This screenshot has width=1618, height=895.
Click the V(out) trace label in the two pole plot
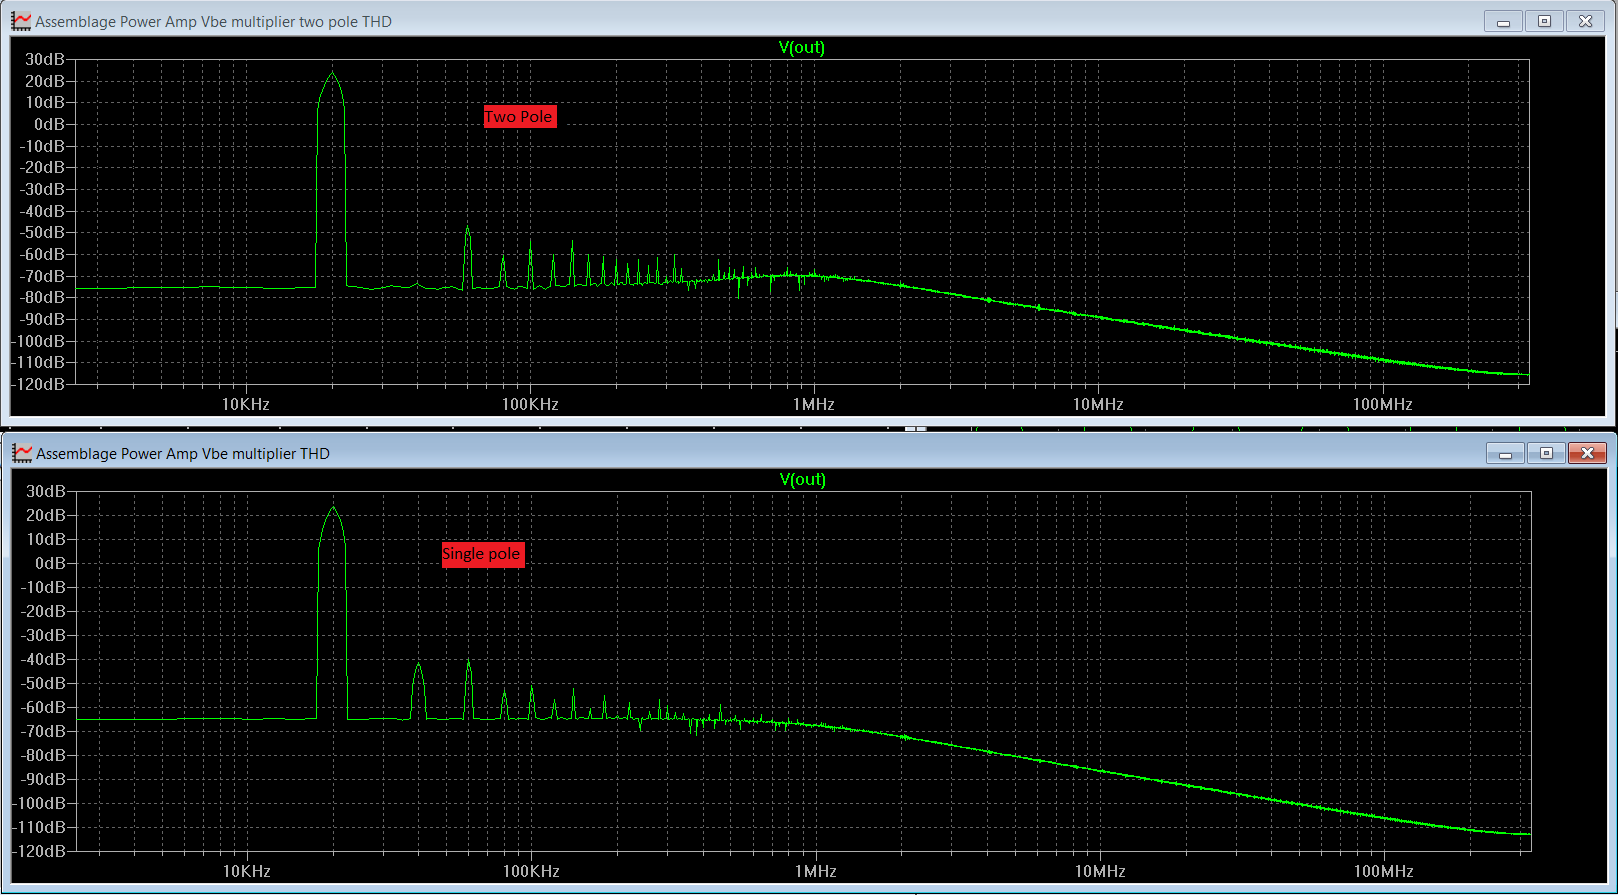click(x=802, y=47)
